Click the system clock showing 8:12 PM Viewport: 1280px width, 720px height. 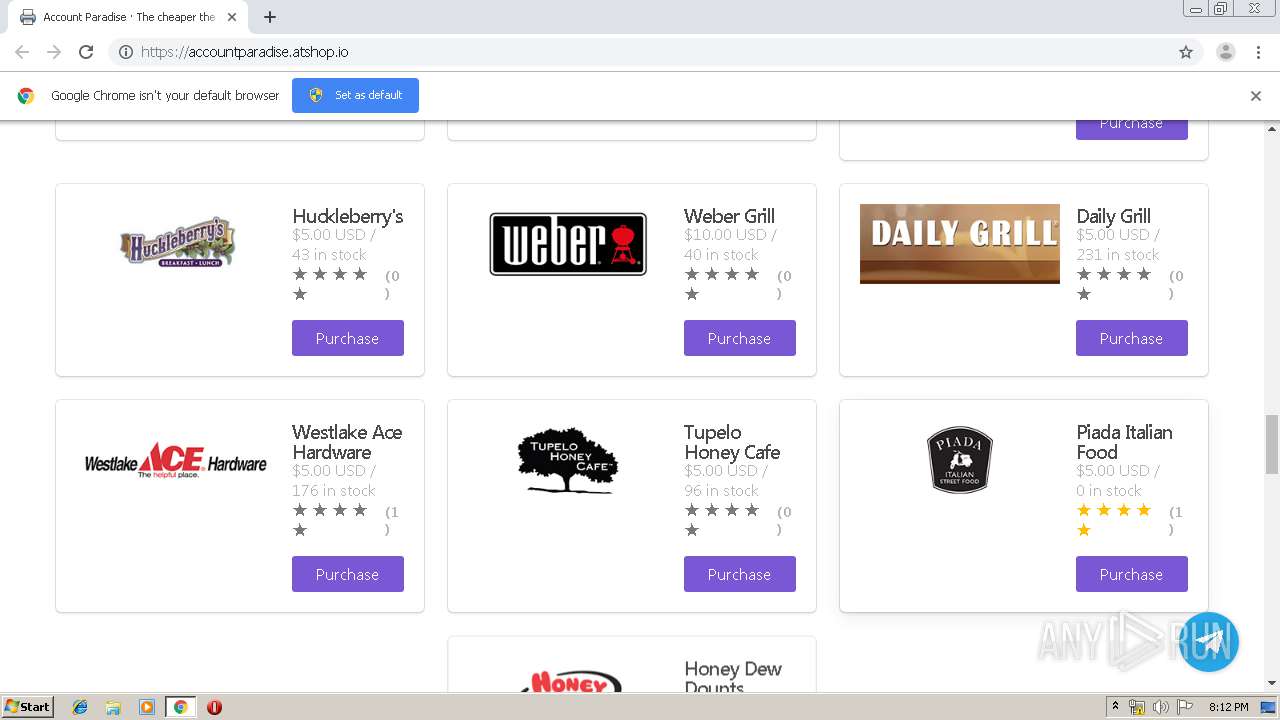tap(1228, 707)
